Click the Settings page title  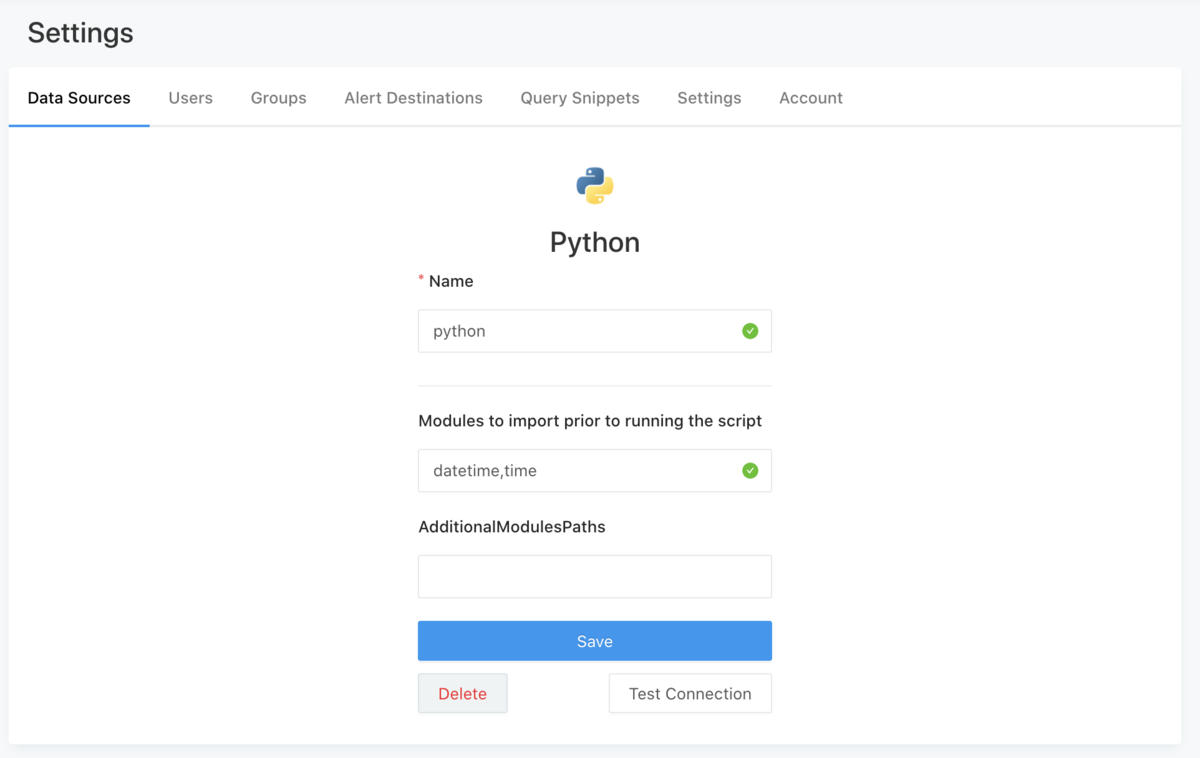[80, 33]
